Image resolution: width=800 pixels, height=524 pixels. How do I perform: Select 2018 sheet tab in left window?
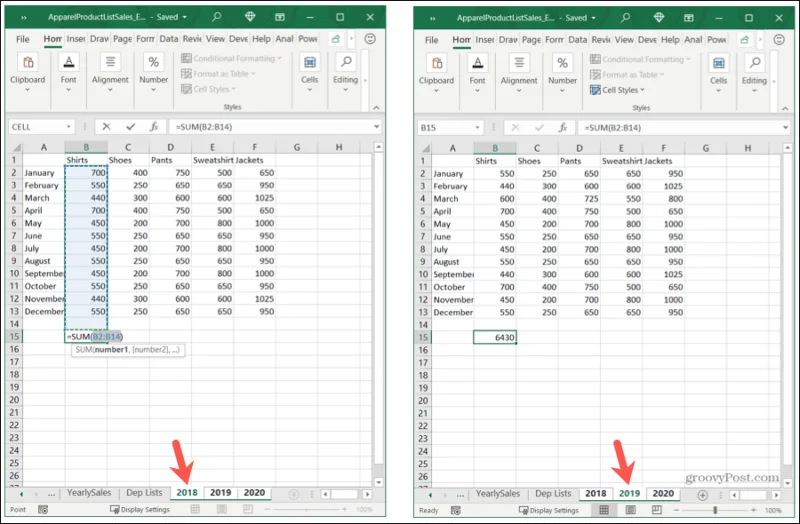tap(187, 493)
